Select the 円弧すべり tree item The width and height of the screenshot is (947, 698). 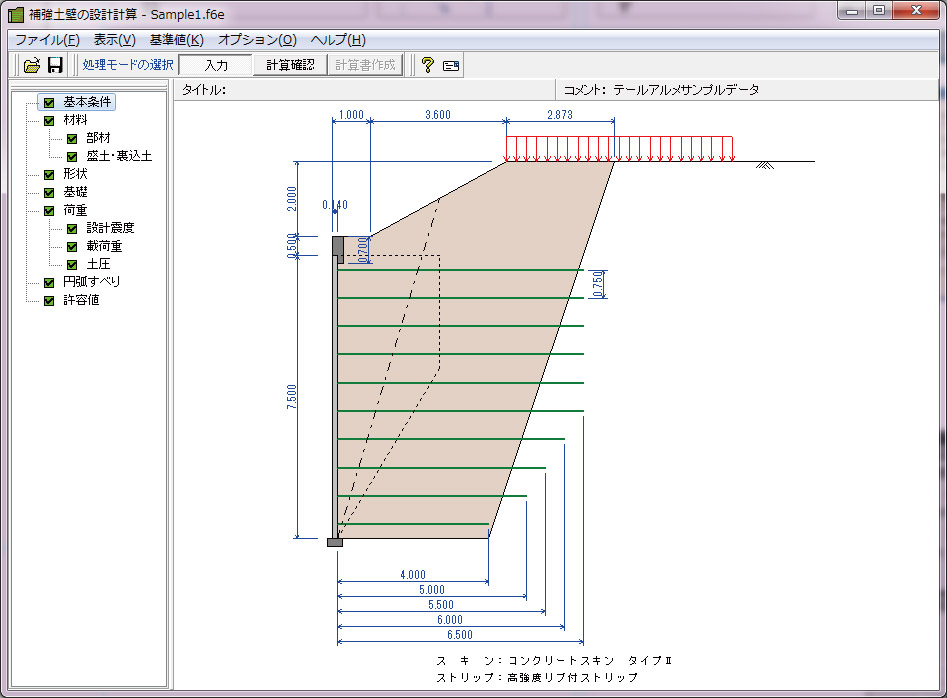click(x=92, y=282)
